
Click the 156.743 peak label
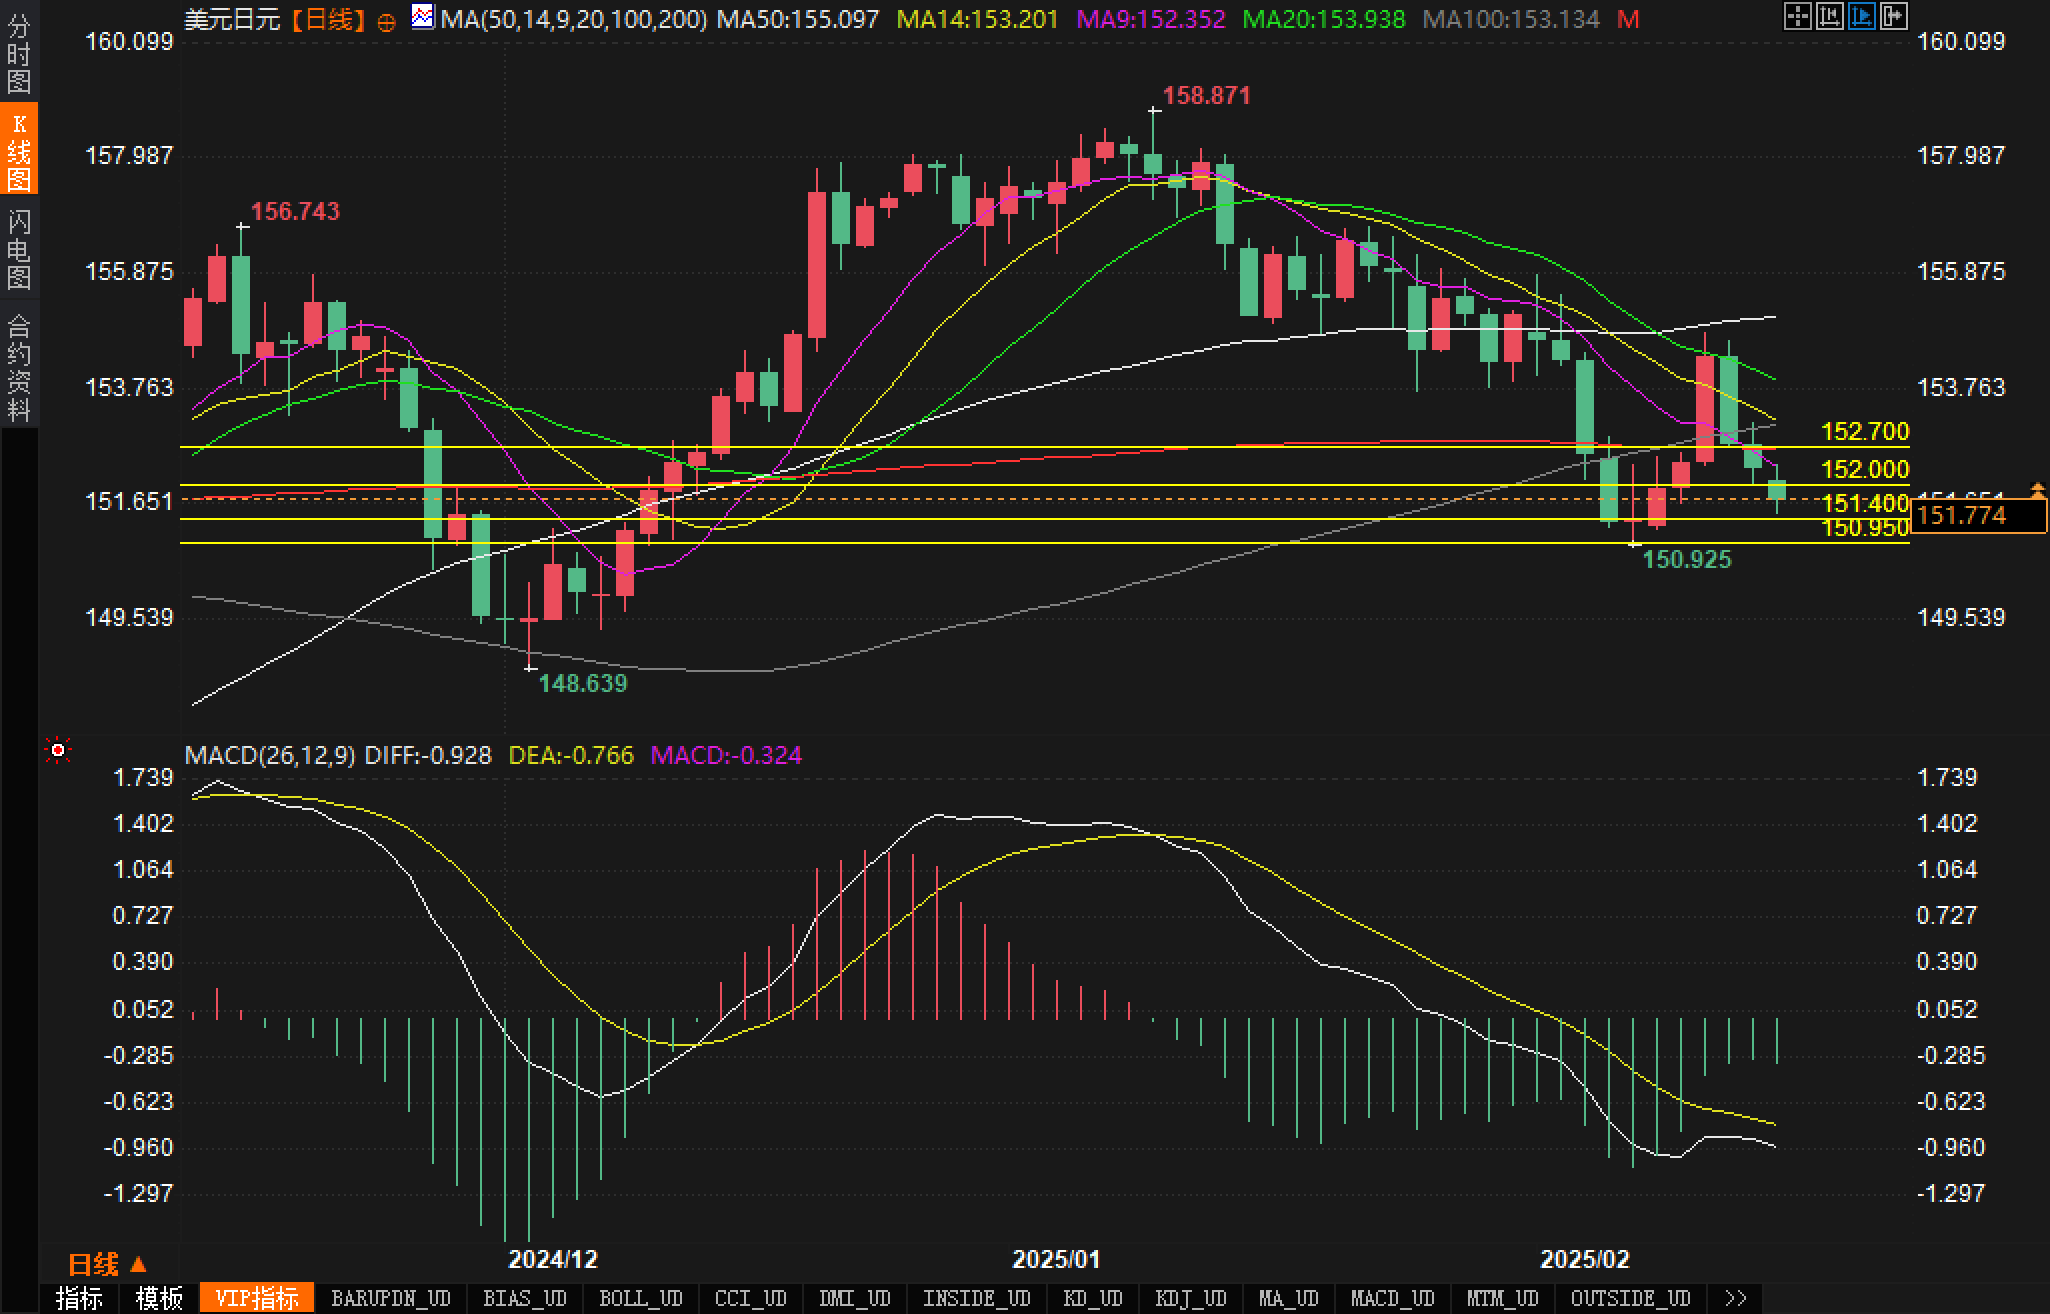pos(295,211)
